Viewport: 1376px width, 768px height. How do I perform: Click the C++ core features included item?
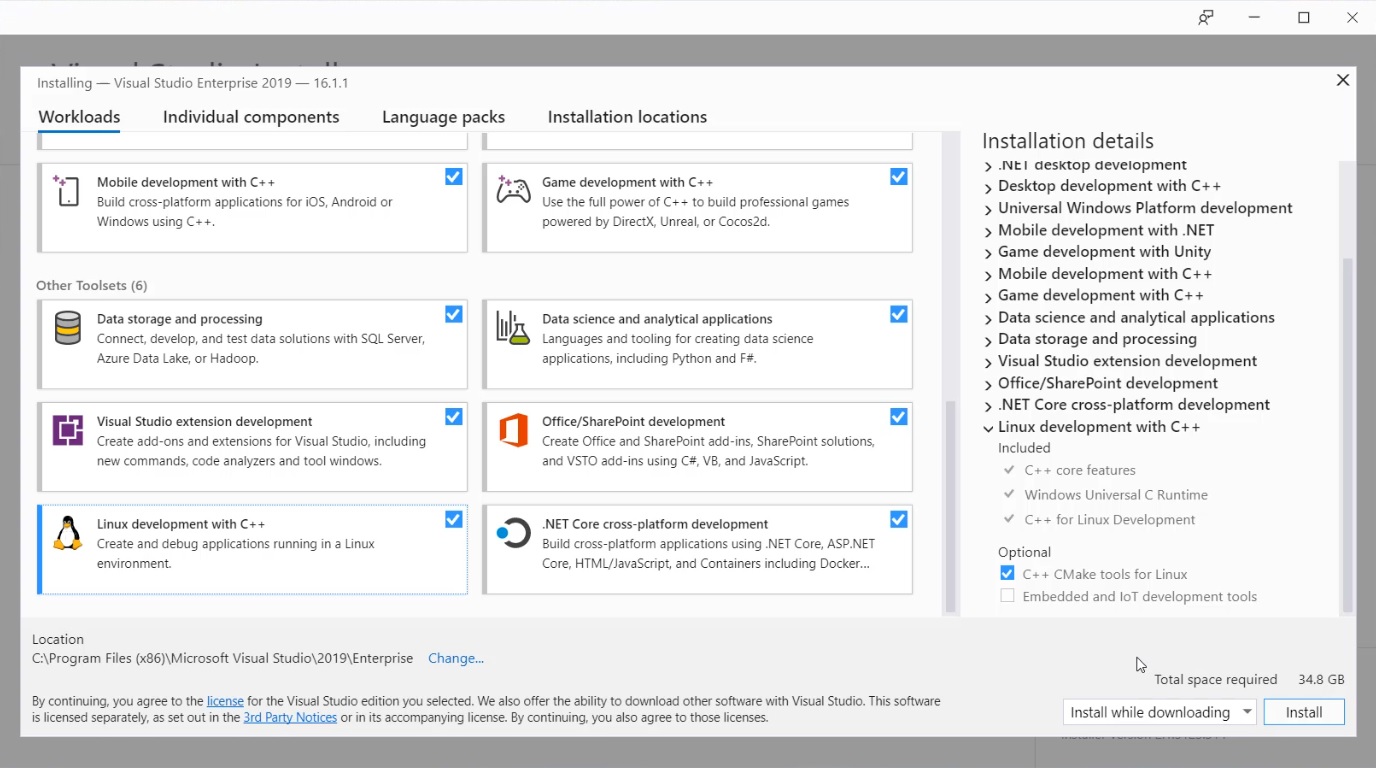1080,470
